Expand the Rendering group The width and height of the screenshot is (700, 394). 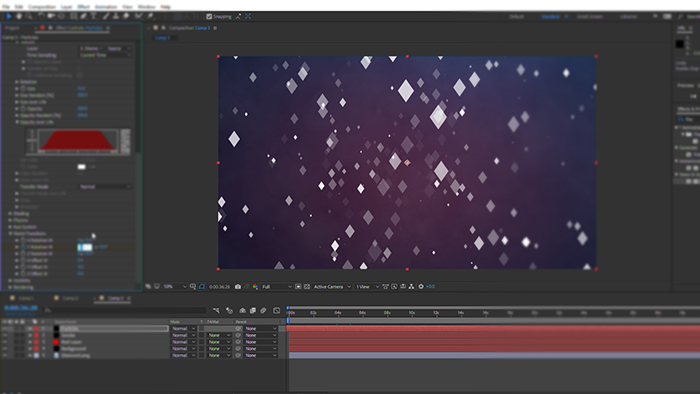10,287
